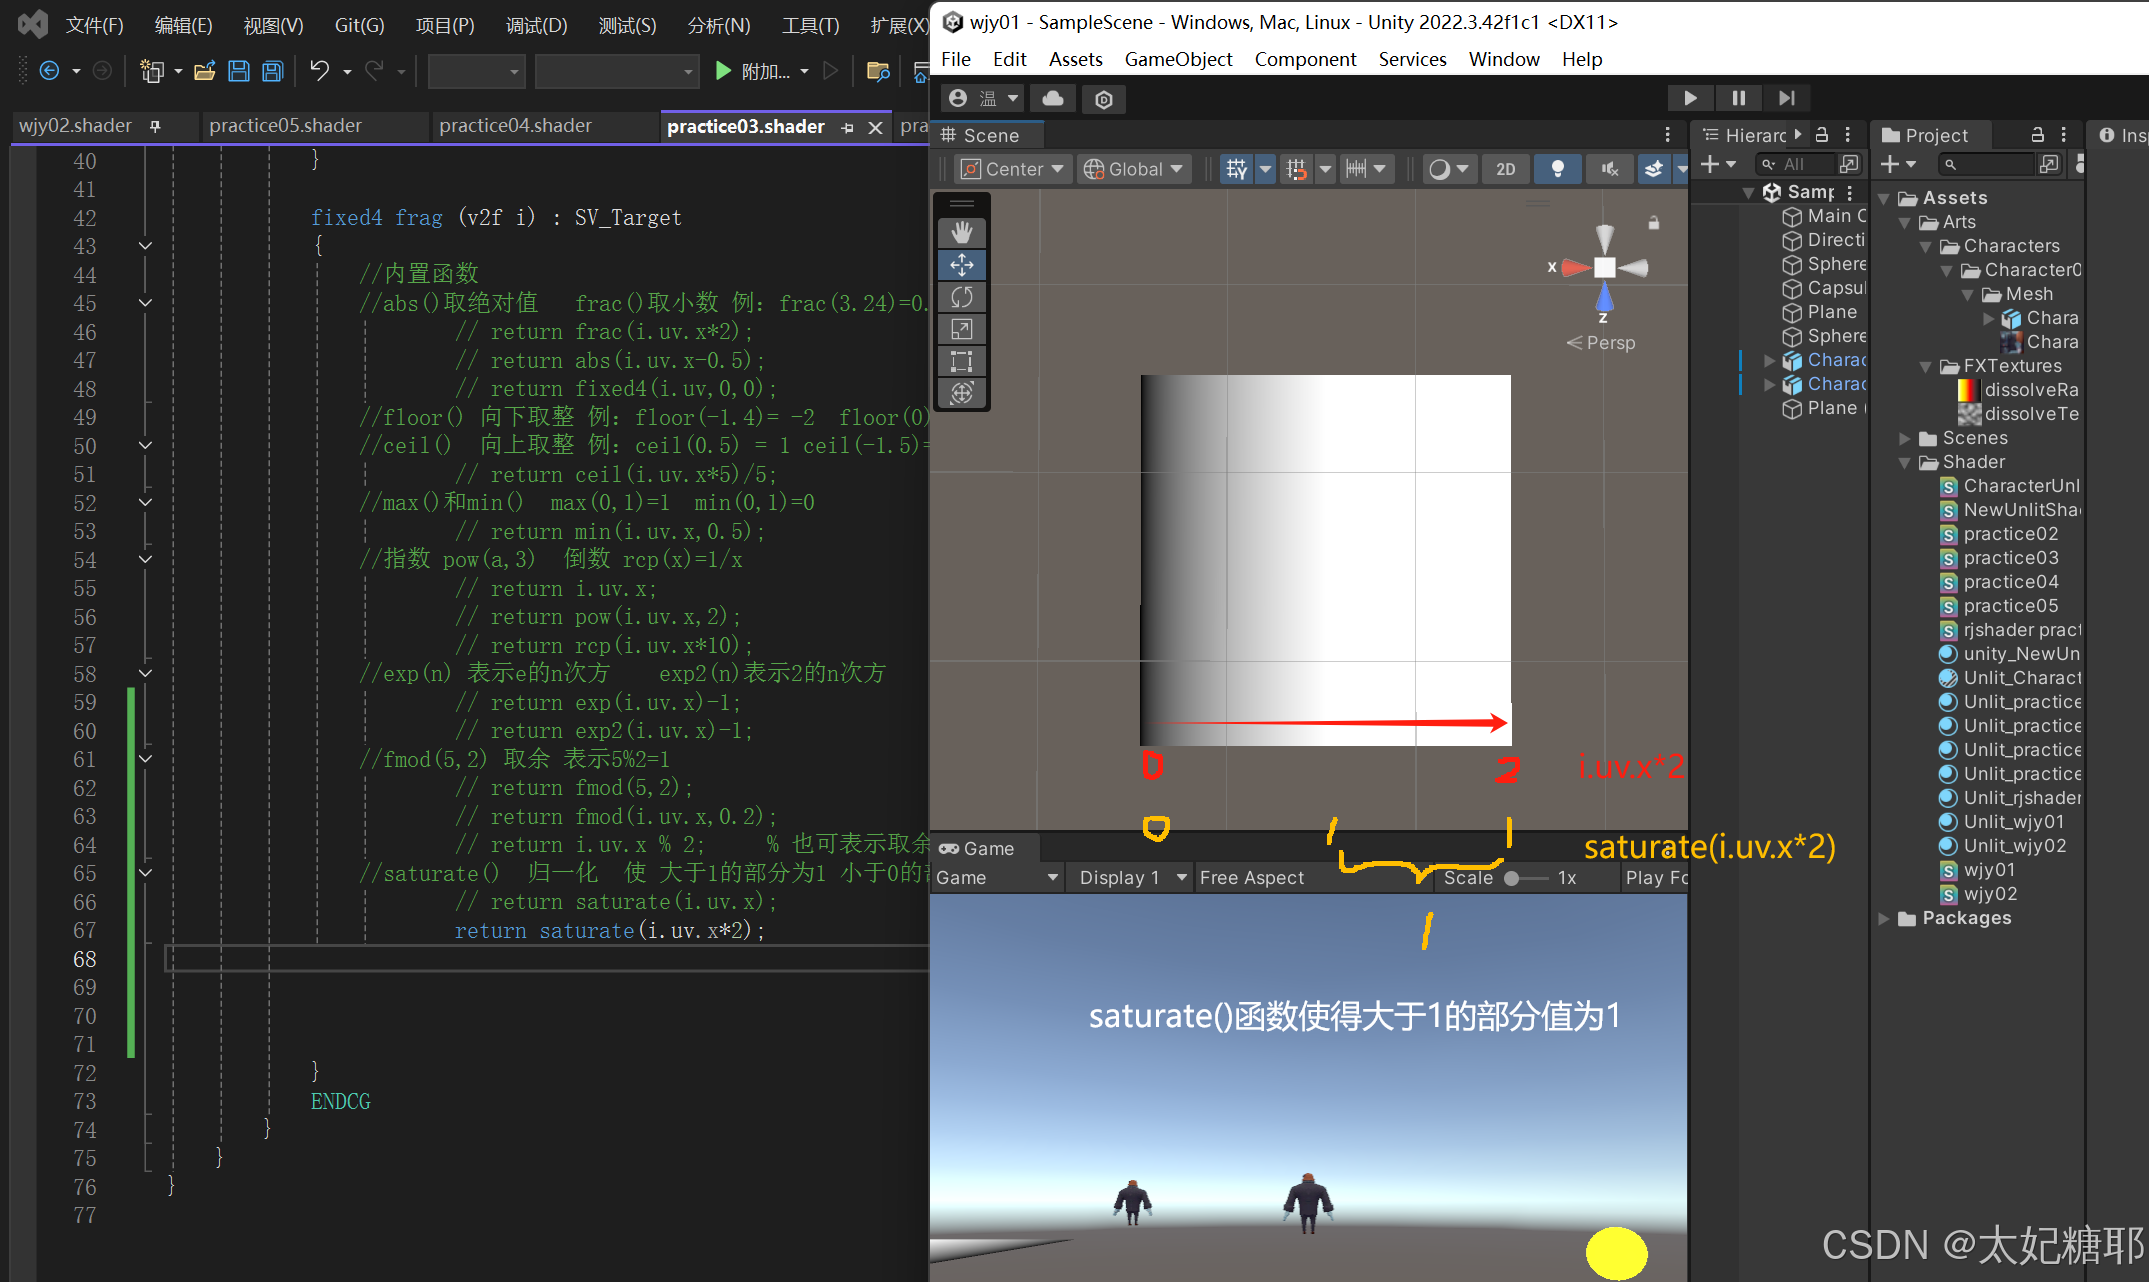Open the Global handle rotation dropdown

pyautogui.click(x=1134, y=169)
